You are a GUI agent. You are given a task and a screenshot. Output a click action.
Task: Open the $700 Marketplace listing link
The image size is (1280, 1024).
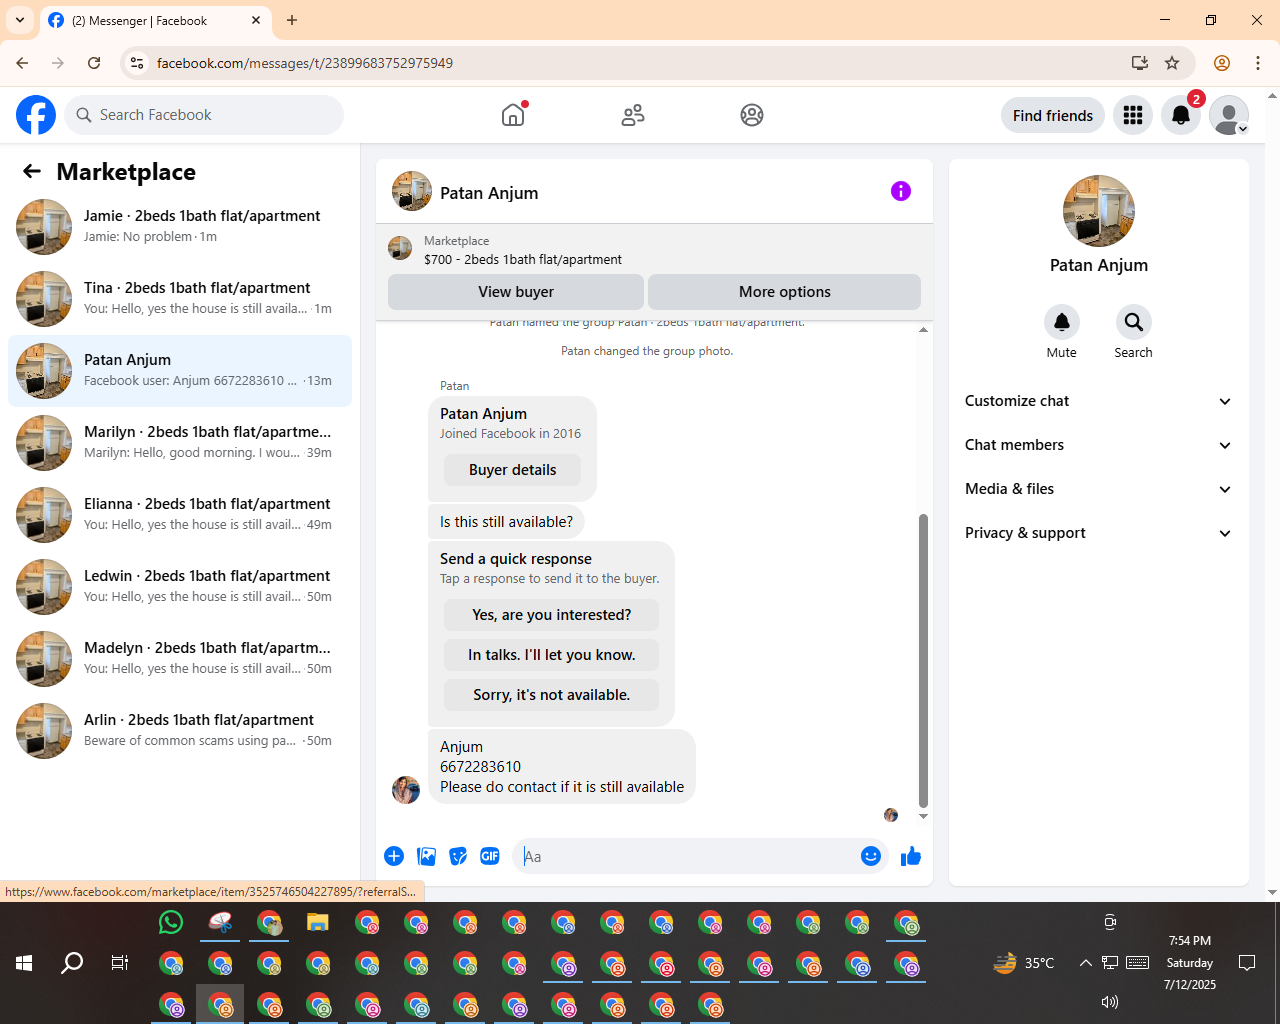(x=523, y=259)
